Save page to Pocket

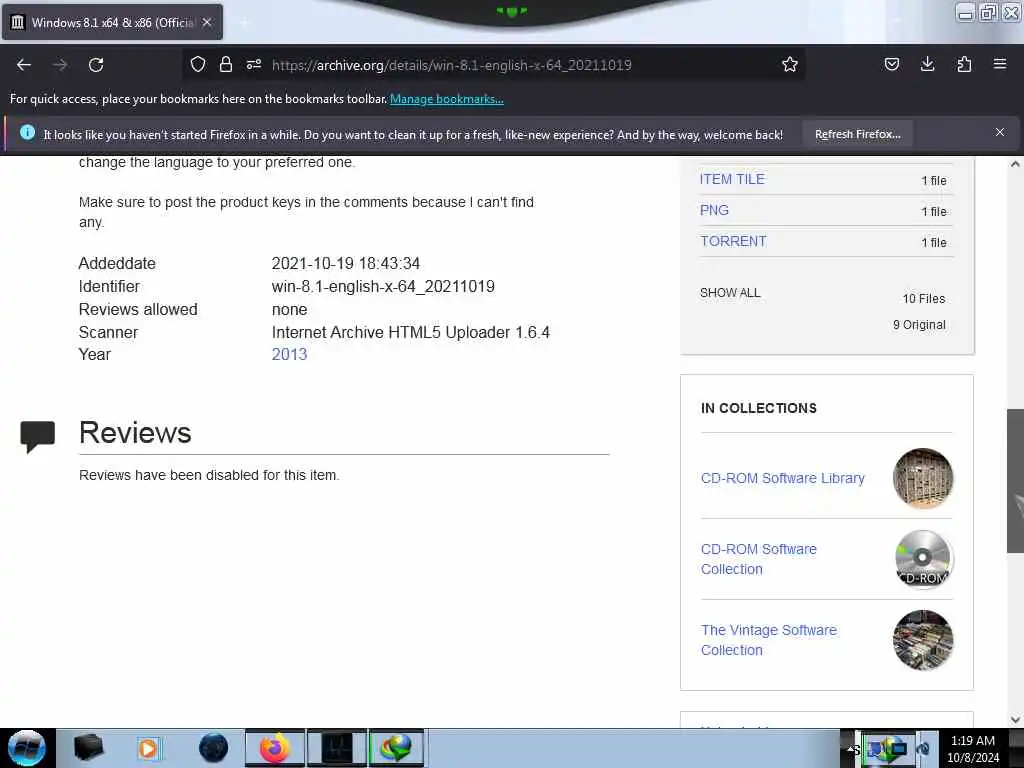(x=891, y=64)
